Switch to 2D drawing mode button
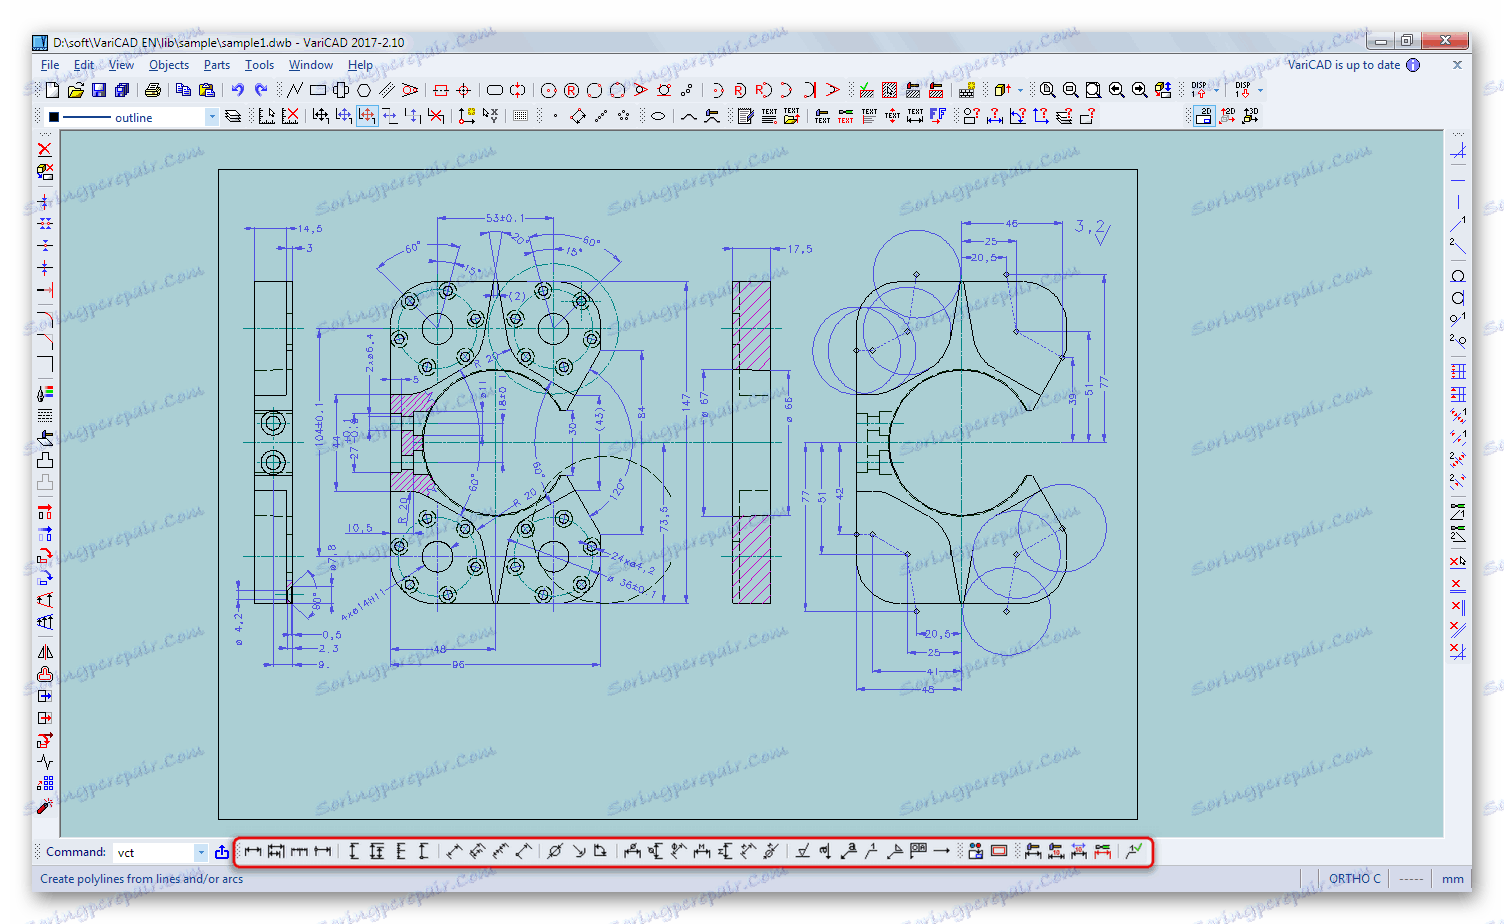1504x924 pixels. point(1204,117)
